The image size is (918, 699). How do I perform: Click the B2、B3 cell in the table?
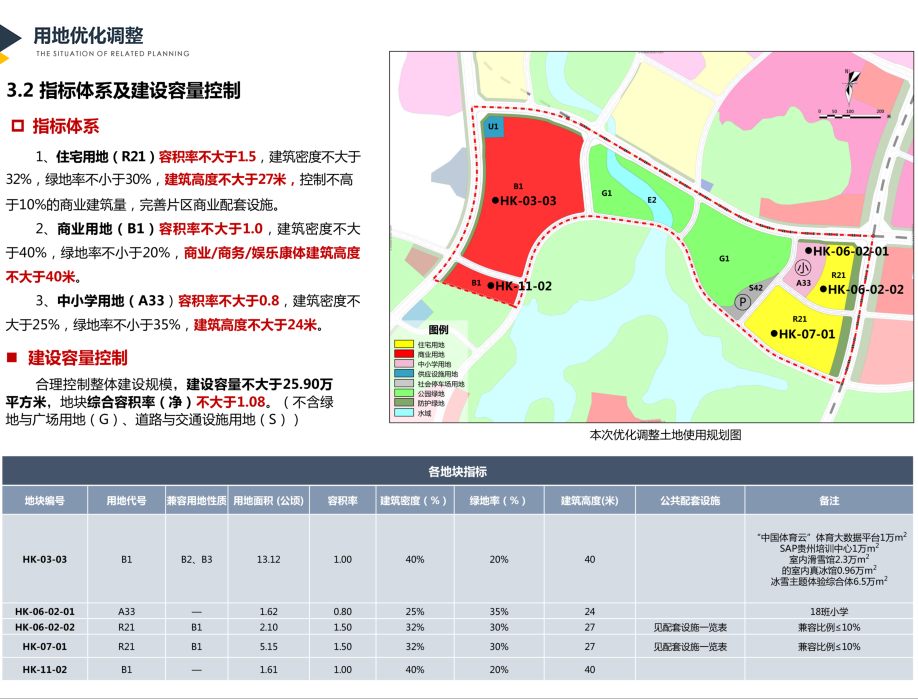click(197, 560)
